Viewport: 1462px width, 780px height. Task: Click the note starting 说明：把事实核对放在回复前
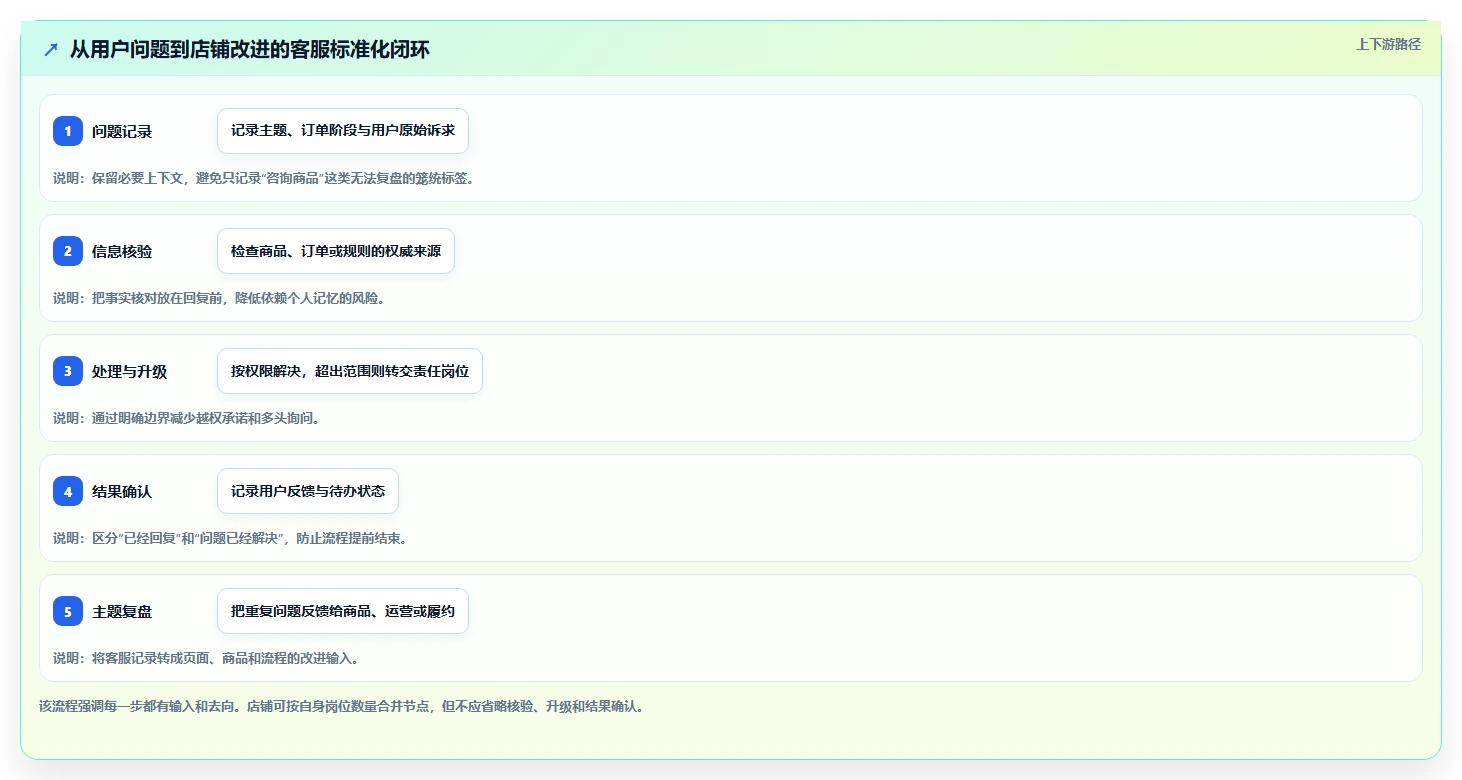tap(219, 298)
